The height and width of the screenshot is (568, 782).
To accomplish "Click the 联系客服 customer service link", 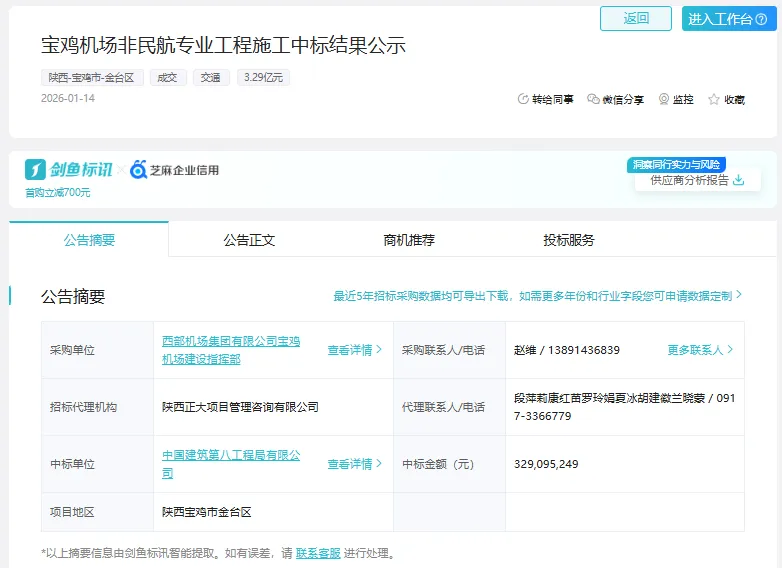I will tap(318, 553).
